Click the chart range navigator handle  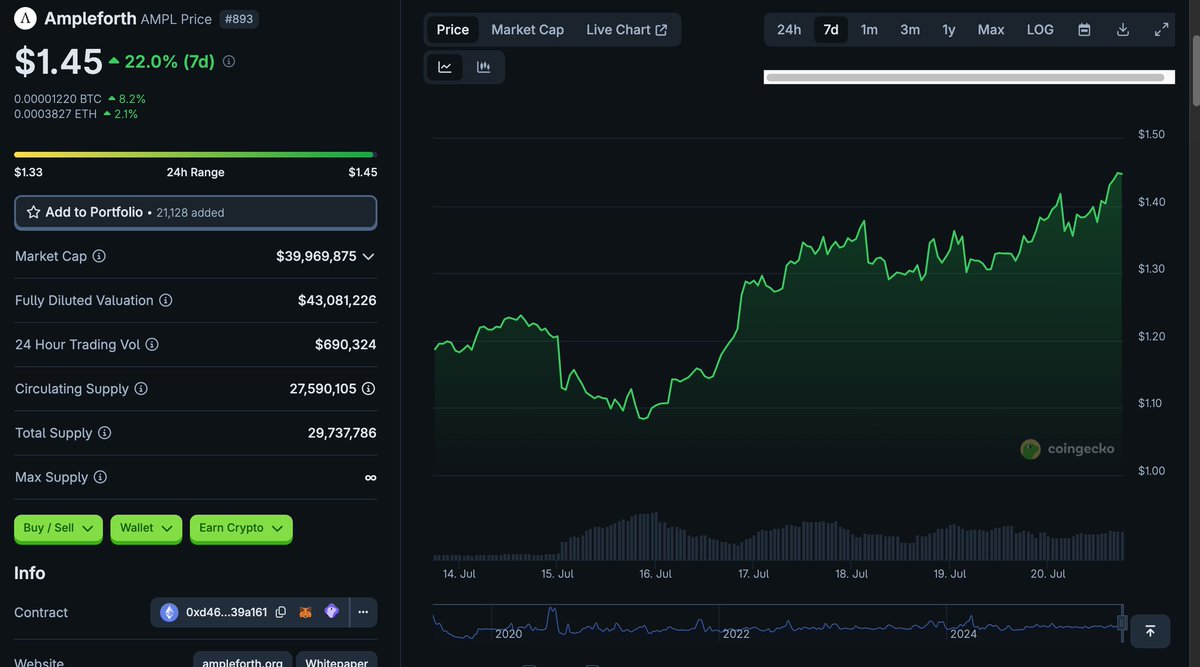click(x=1122, y=623)
